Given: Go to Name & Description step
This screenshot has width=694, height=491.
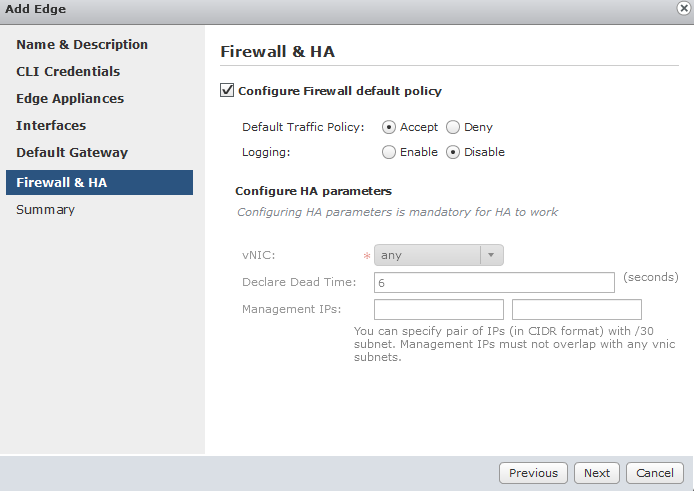Looking at the screenshot, I should 82,45.
